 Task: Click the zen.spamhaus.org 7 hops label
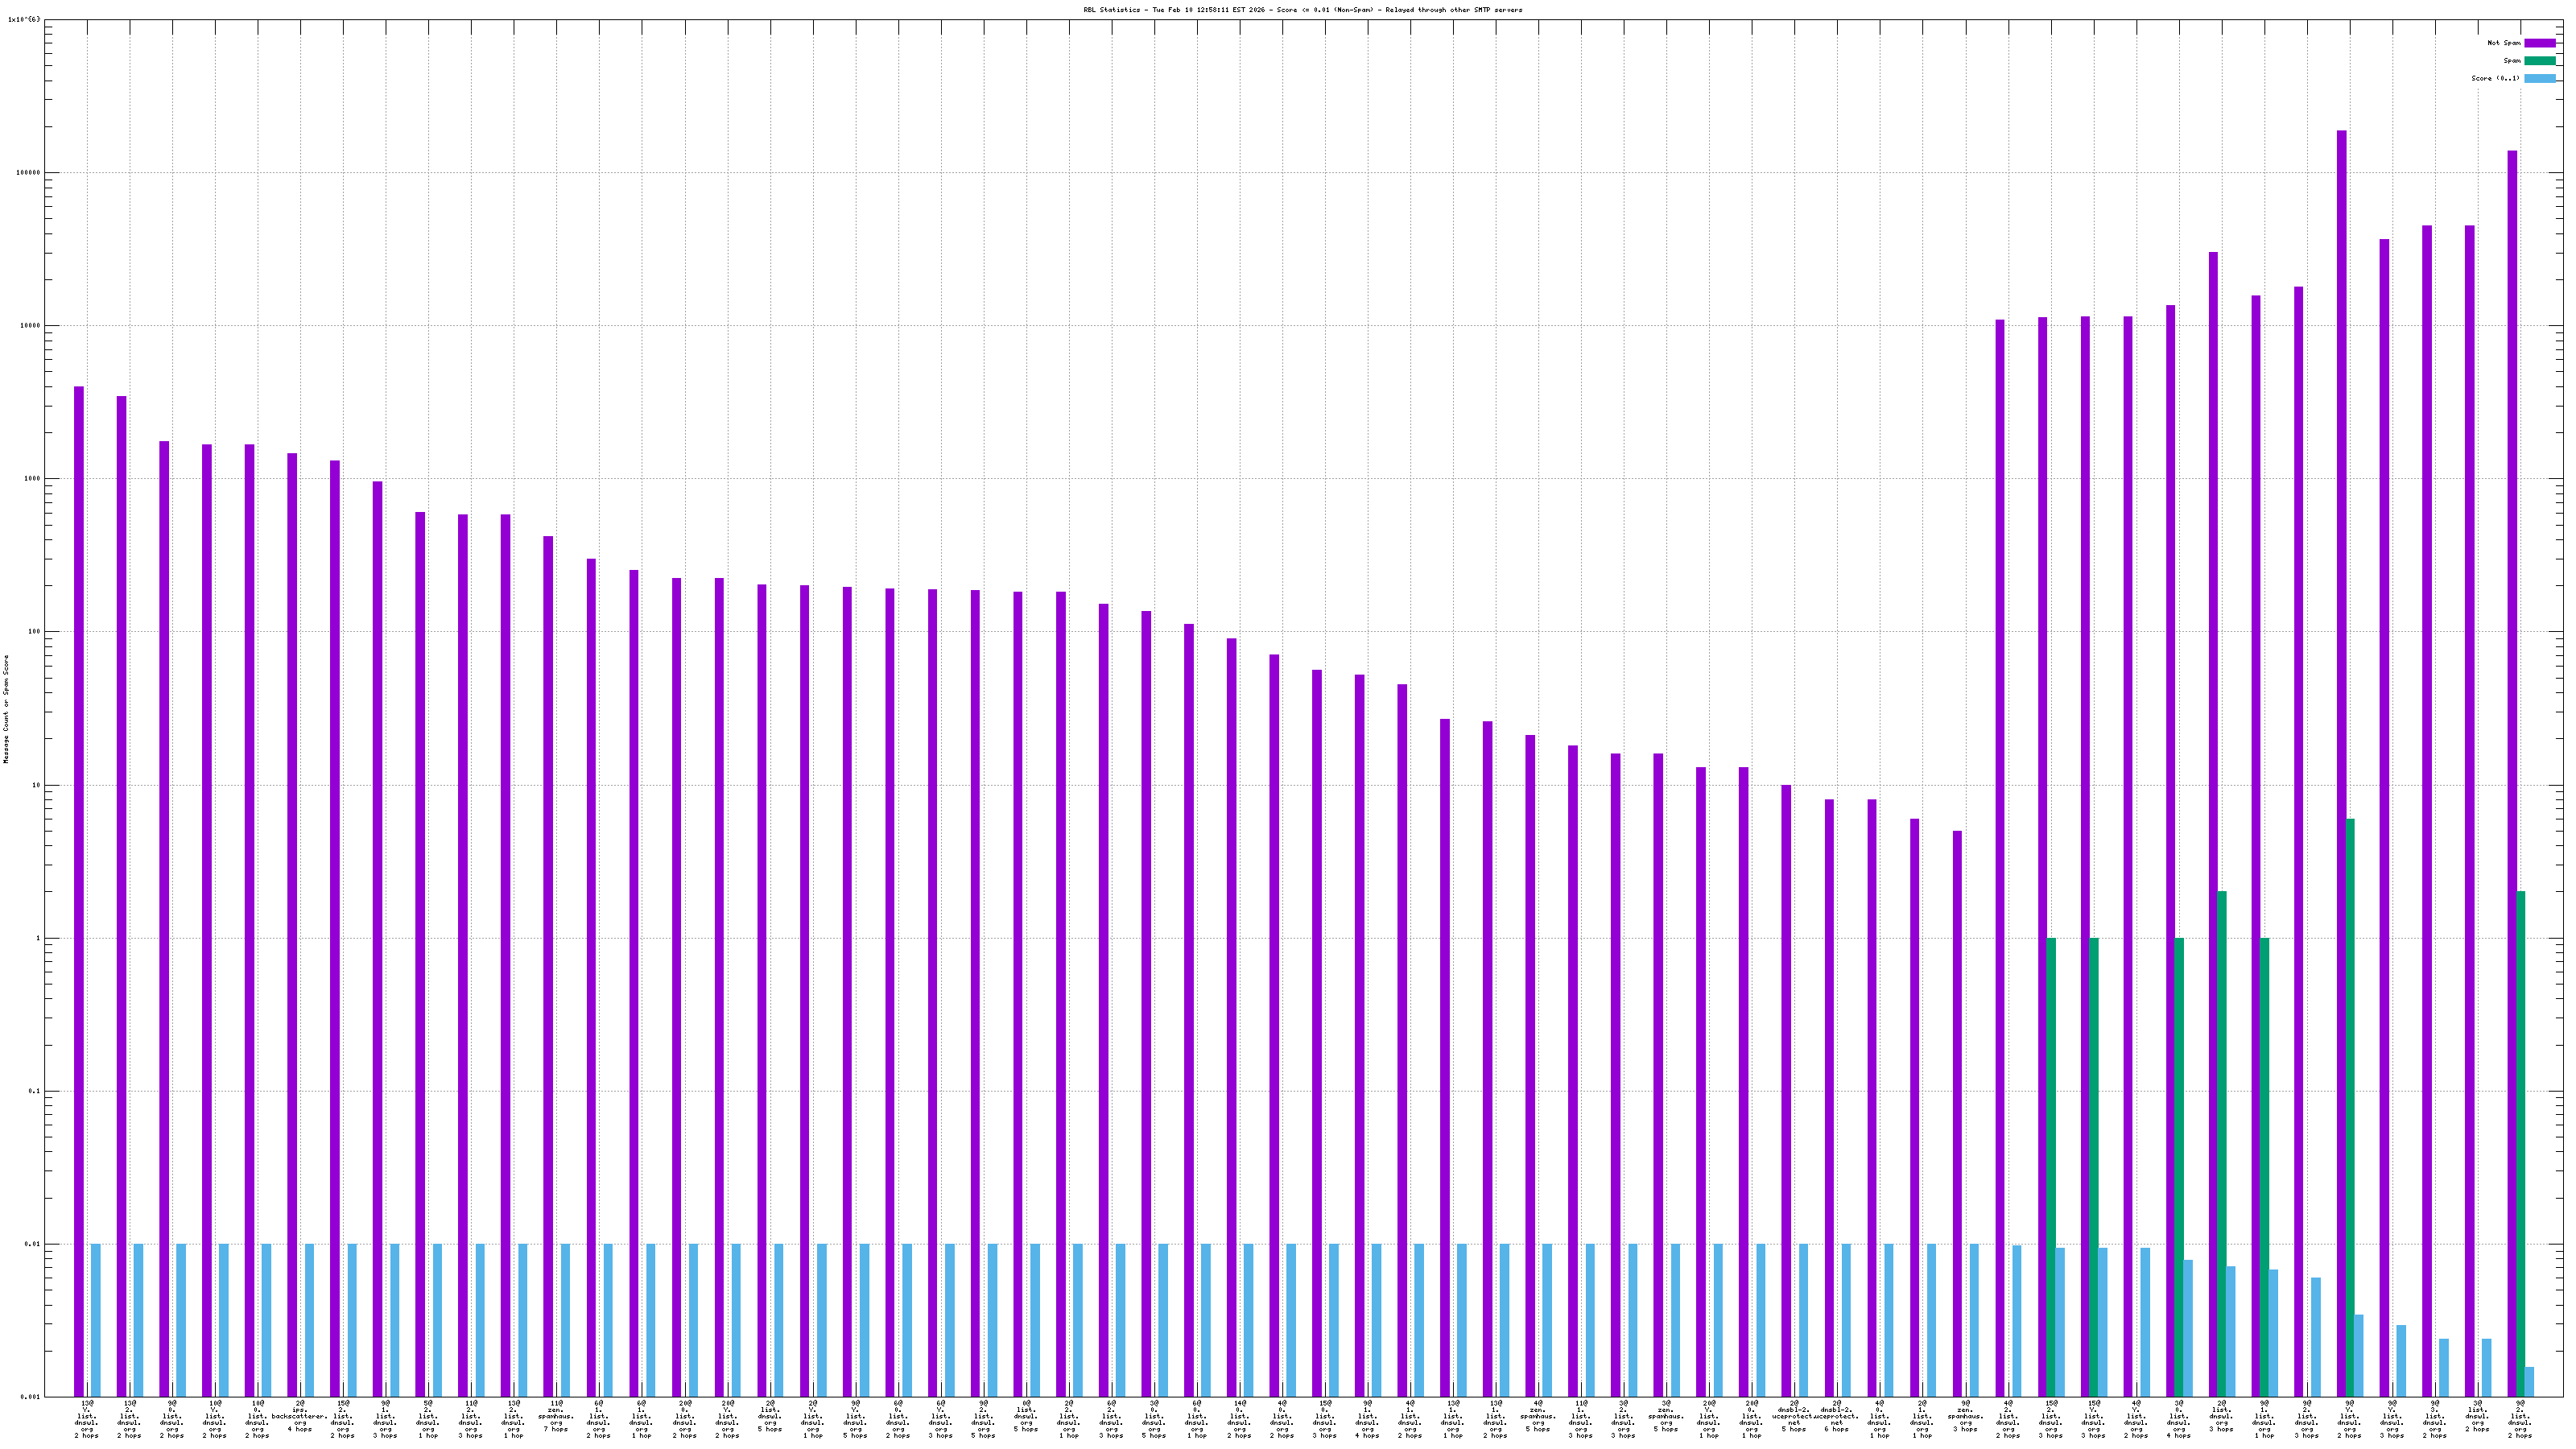556,1416
